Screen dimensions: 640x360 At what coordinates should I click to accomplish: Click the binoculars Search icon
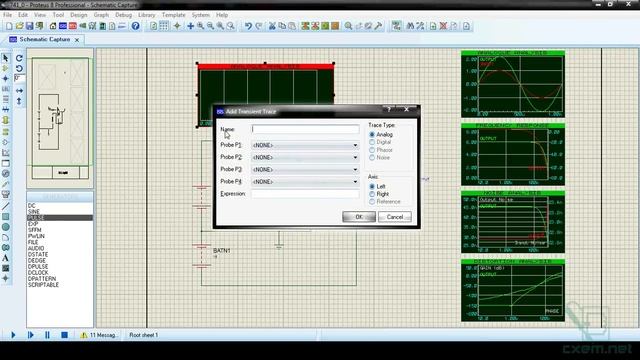(x=410, y=26)
